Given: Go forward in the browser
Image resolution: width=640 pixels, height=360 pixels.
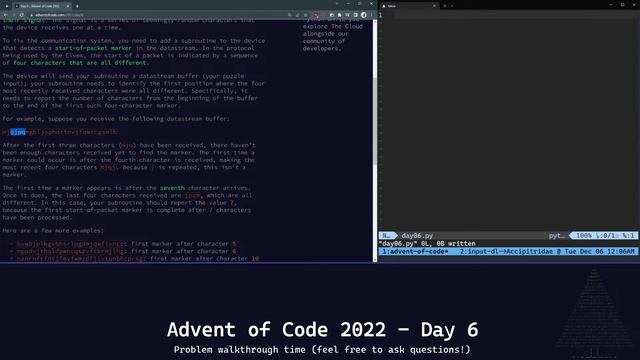Looking at the screenshot, I should [13, 15].
